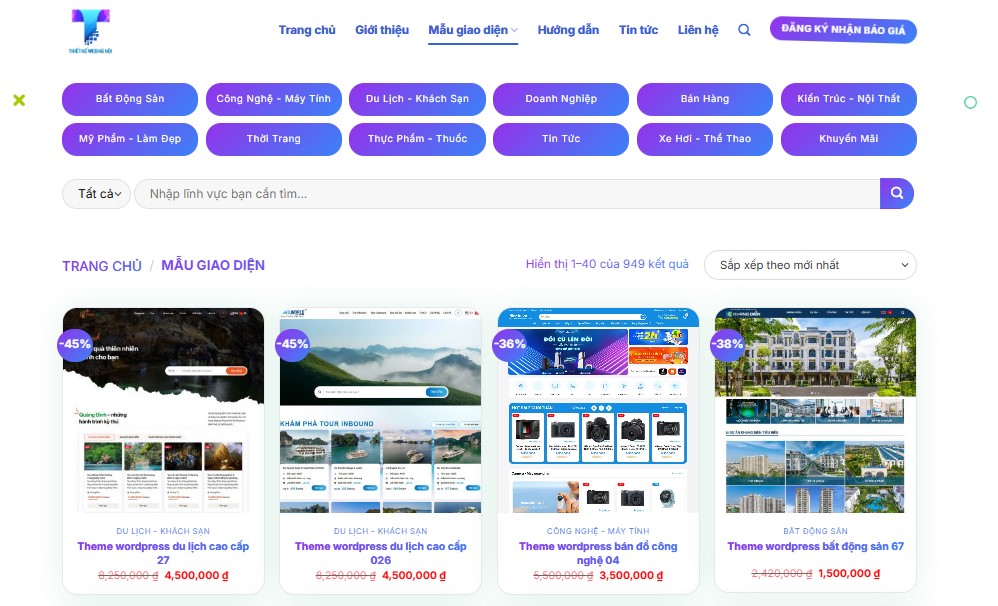Expand the Mẫu giao diện menu
The image size is (998, 606).
click(x=473, y=30)
